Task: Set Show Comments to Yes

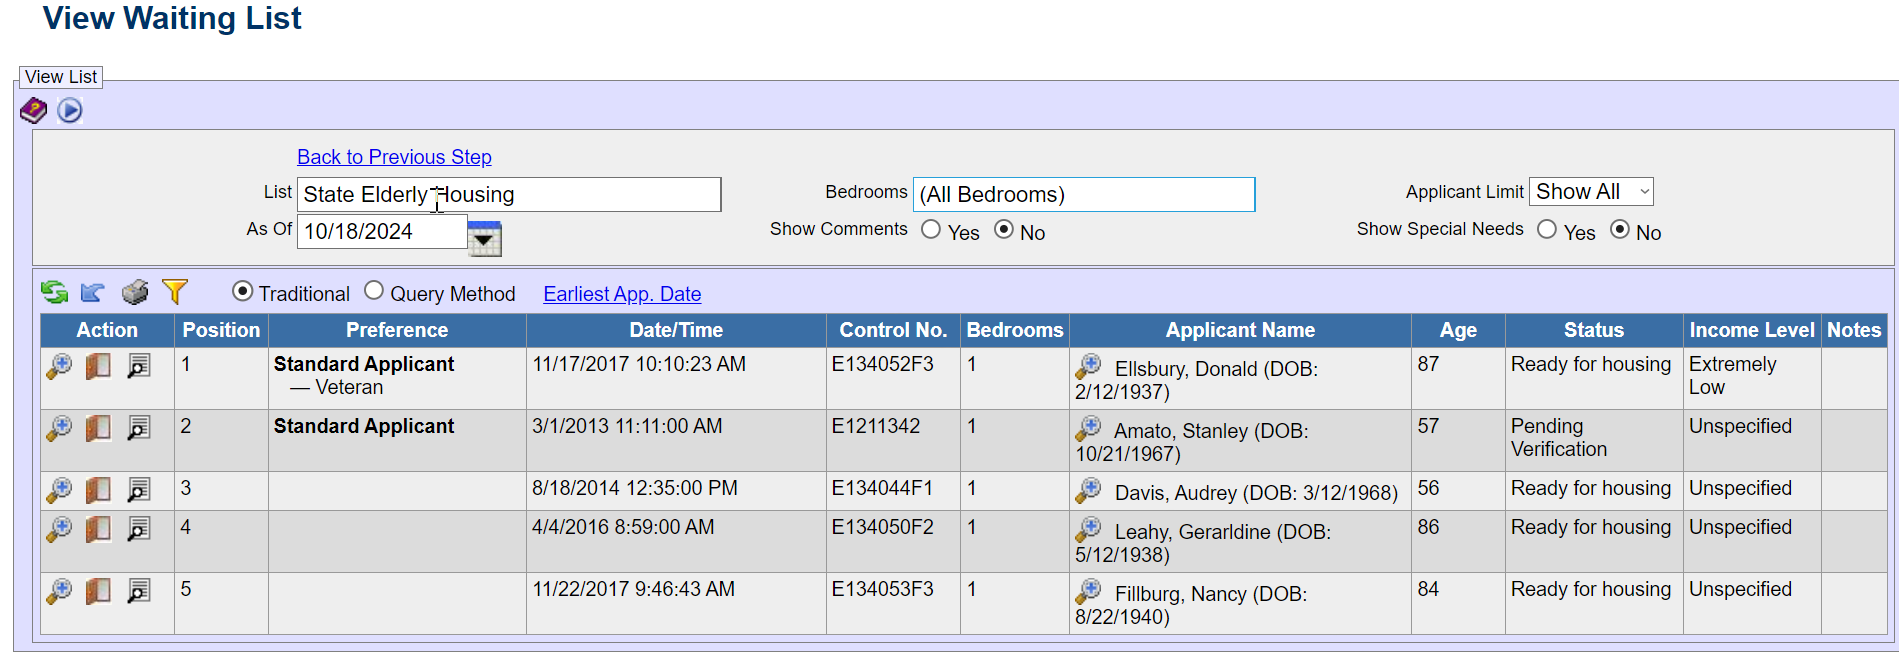Action: [931, 230]
